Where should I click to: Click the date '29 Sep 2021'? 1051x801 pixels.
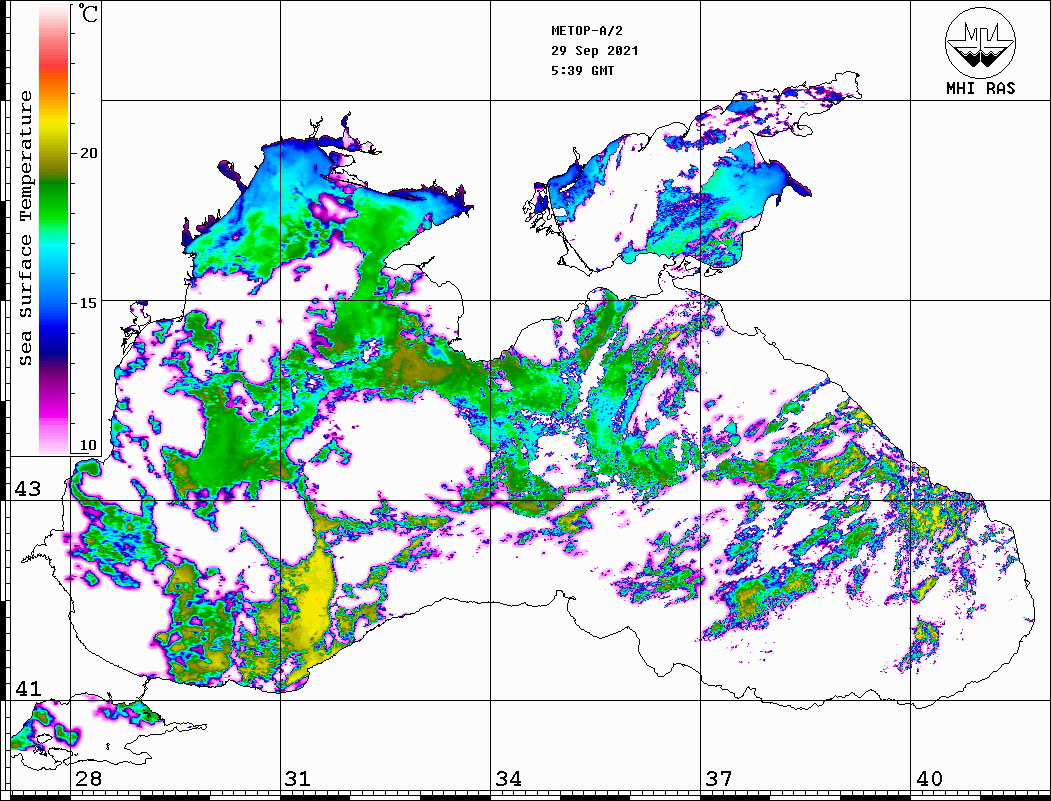pos(595,51)
